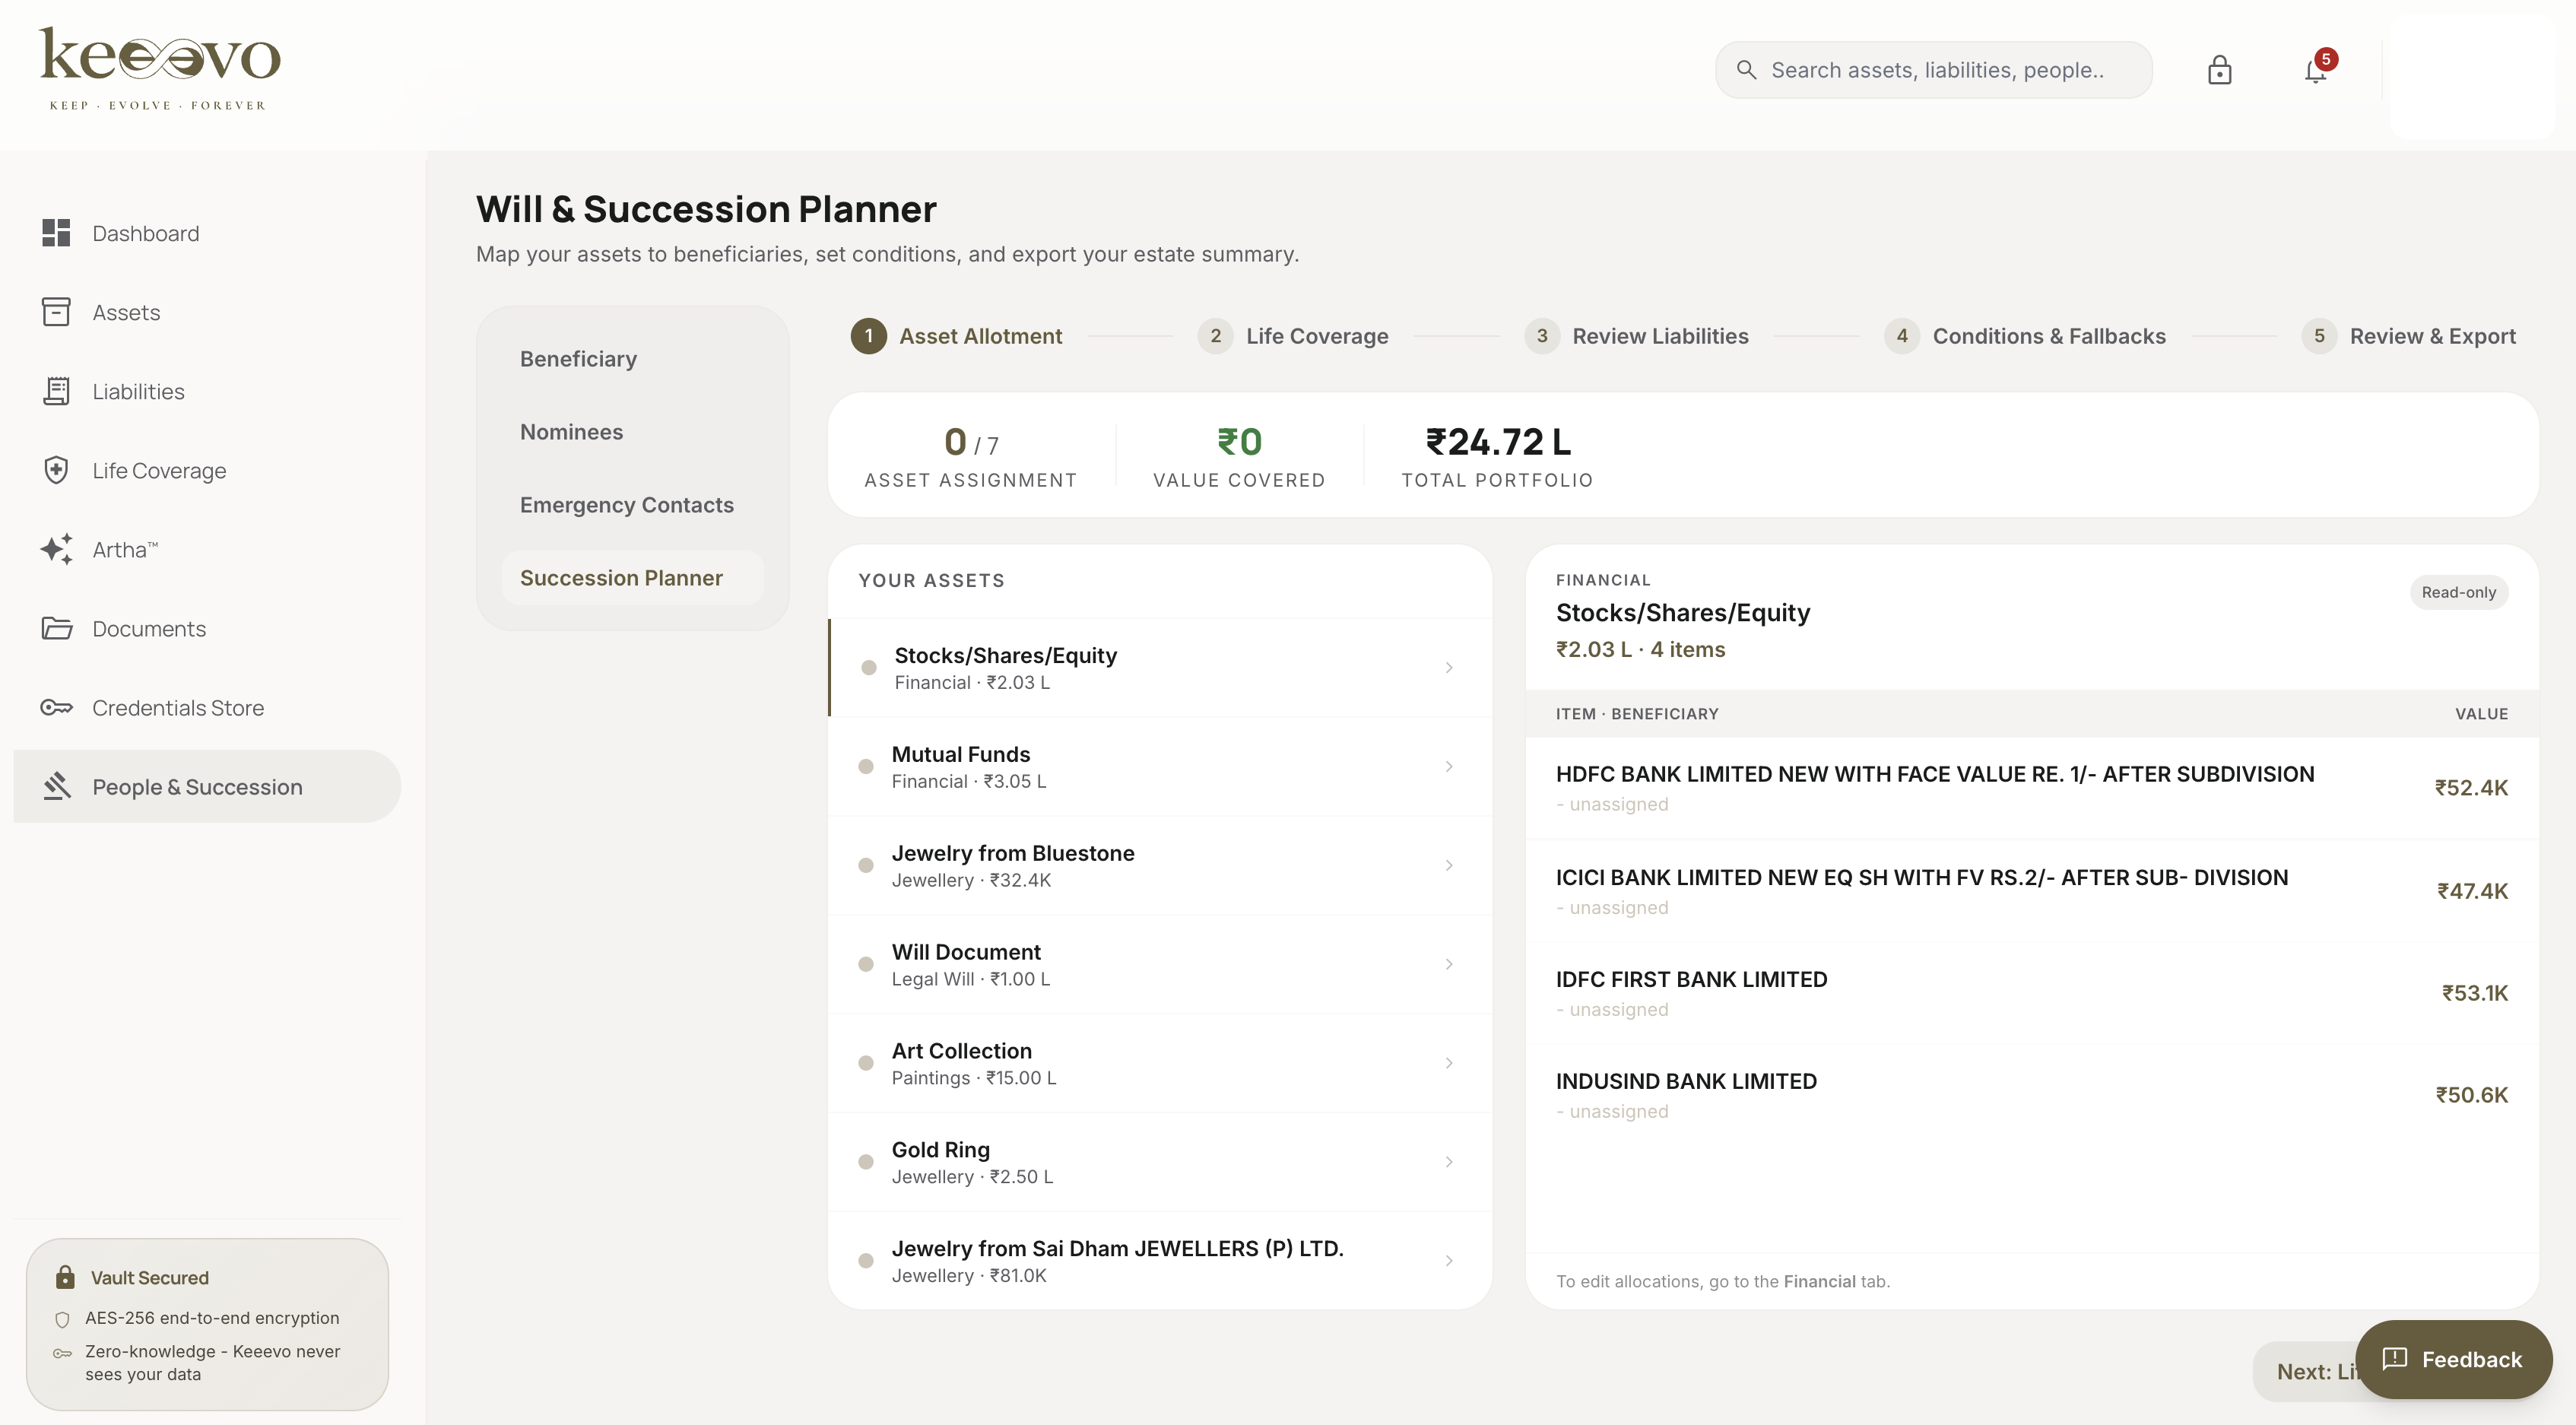Click the 0 / 7 asset assignment counter
This screenshot has width=2576, height=1425.
click(x=971, y=442)
